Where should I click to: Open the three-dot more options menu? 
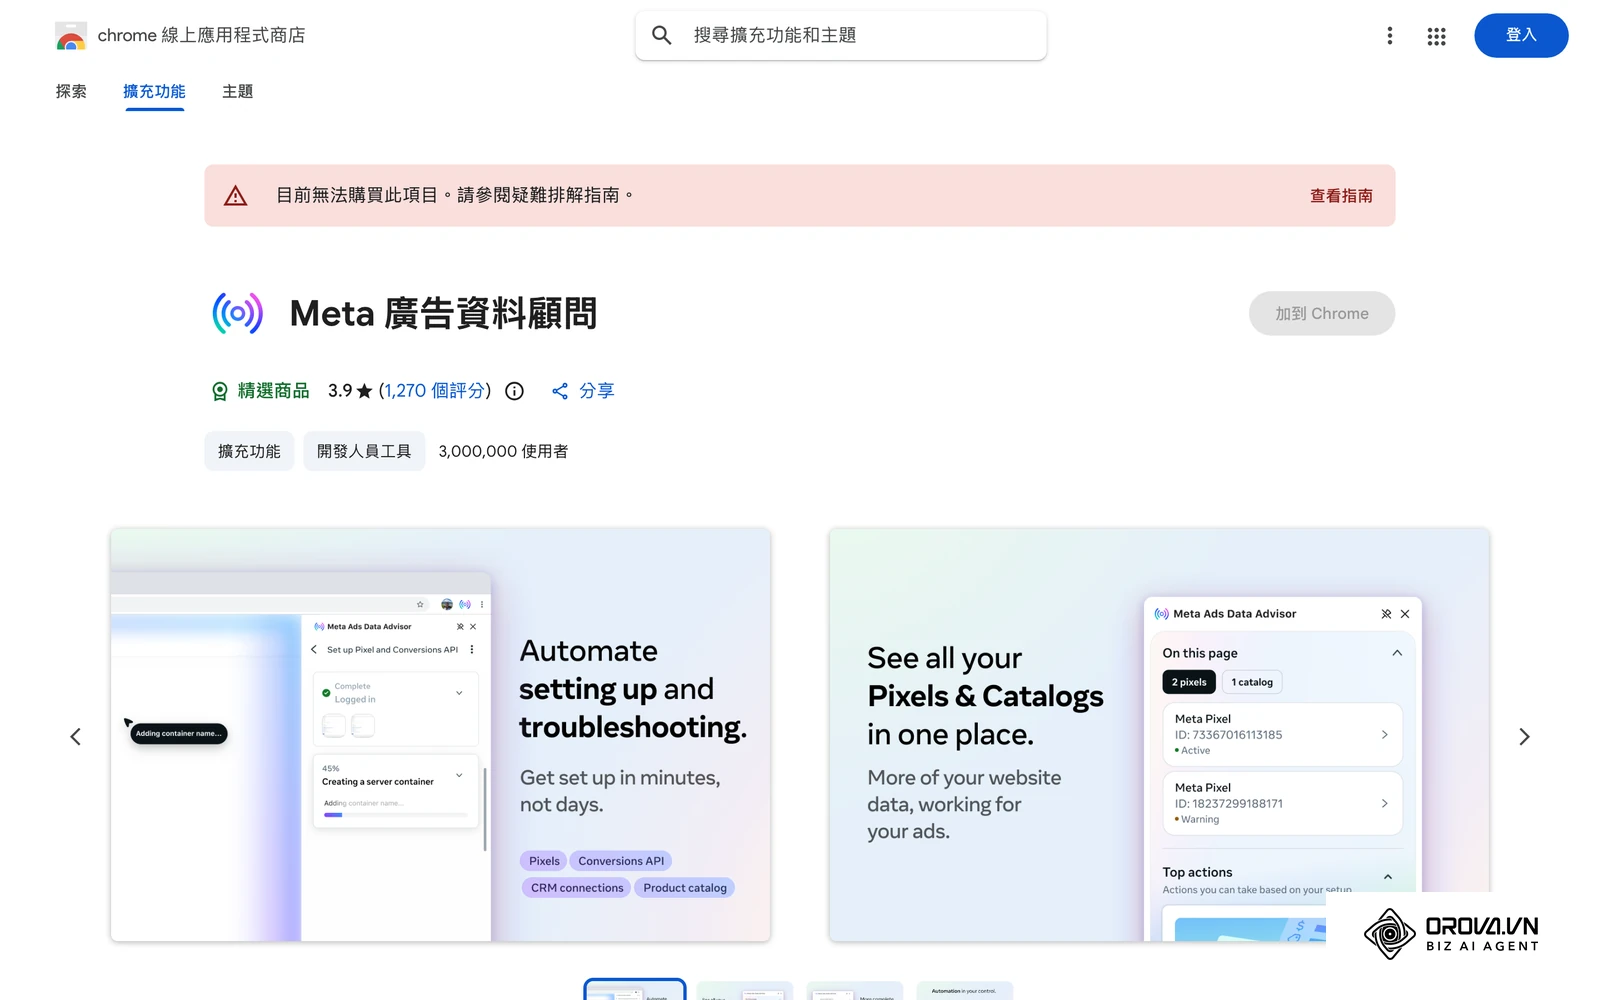click(1389, 36)
